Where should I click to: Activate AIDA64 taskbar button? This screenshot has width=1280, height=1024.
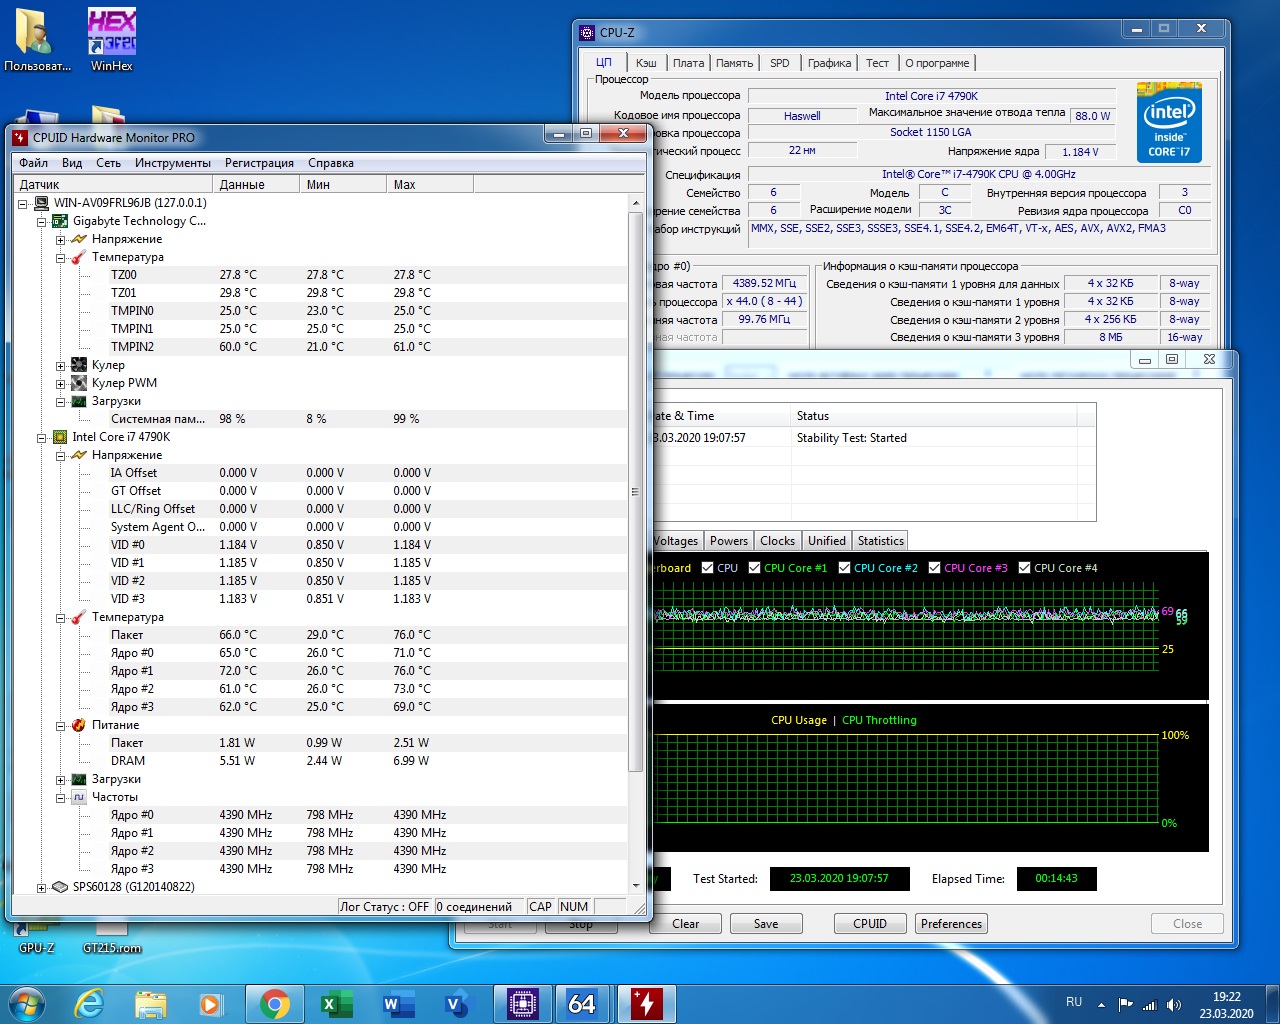[x=582, y=1003]
